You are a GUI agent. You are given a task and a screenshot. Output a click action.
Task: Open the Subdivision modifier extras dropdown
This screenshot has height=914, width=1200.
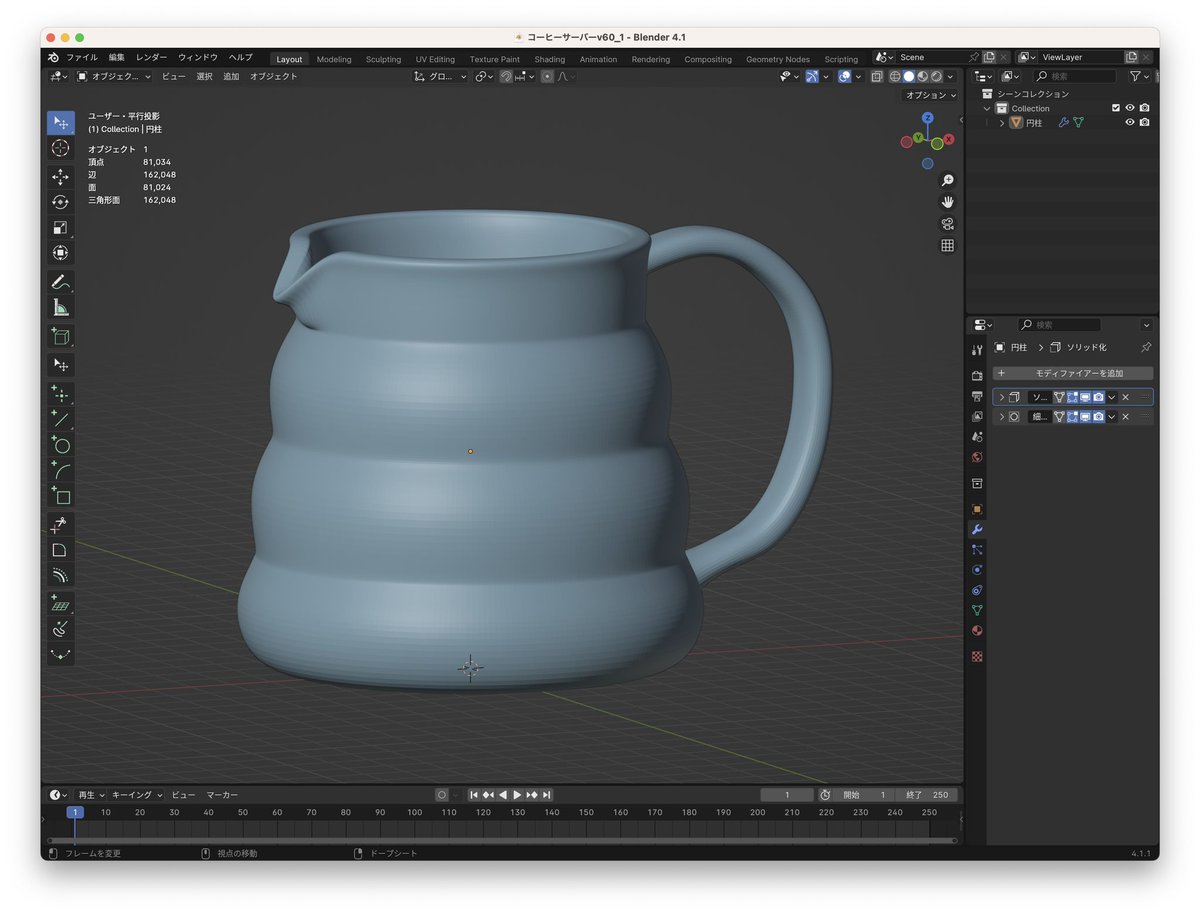[x=1111, y=416]
